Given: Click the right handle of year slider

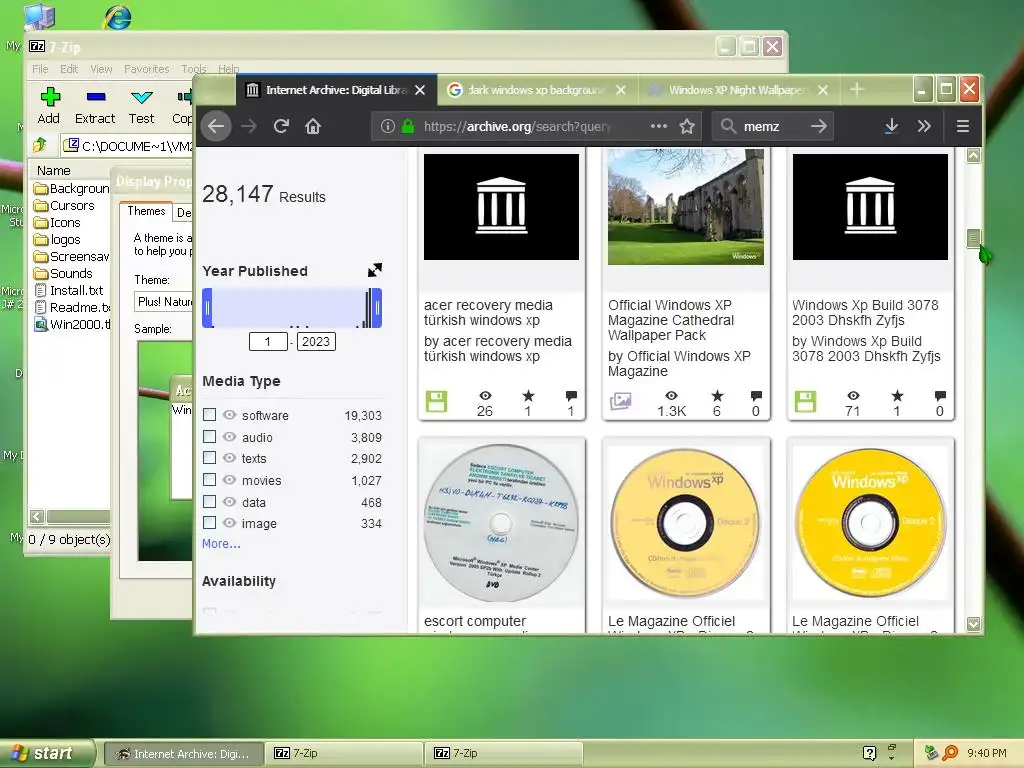Looking at the screenshot, I should pos(377,308).
